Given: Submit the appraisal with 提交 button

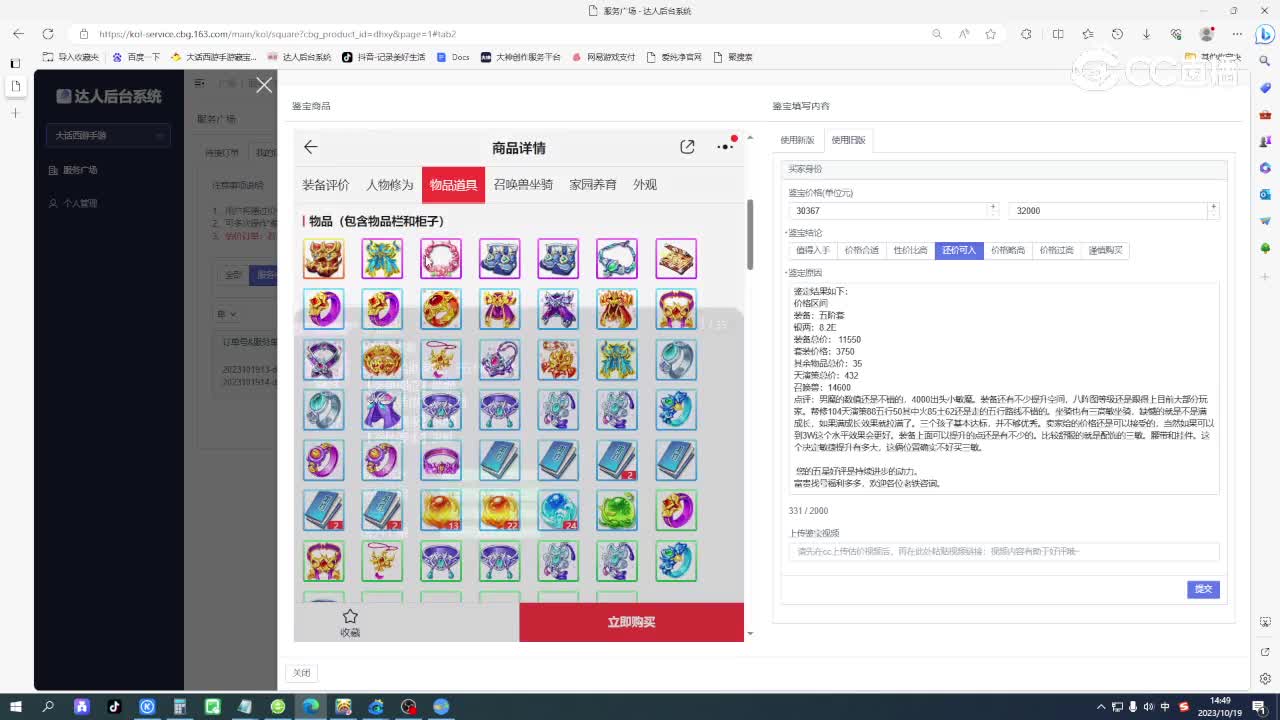Looking at the screenshot, I should point(1203,589).
